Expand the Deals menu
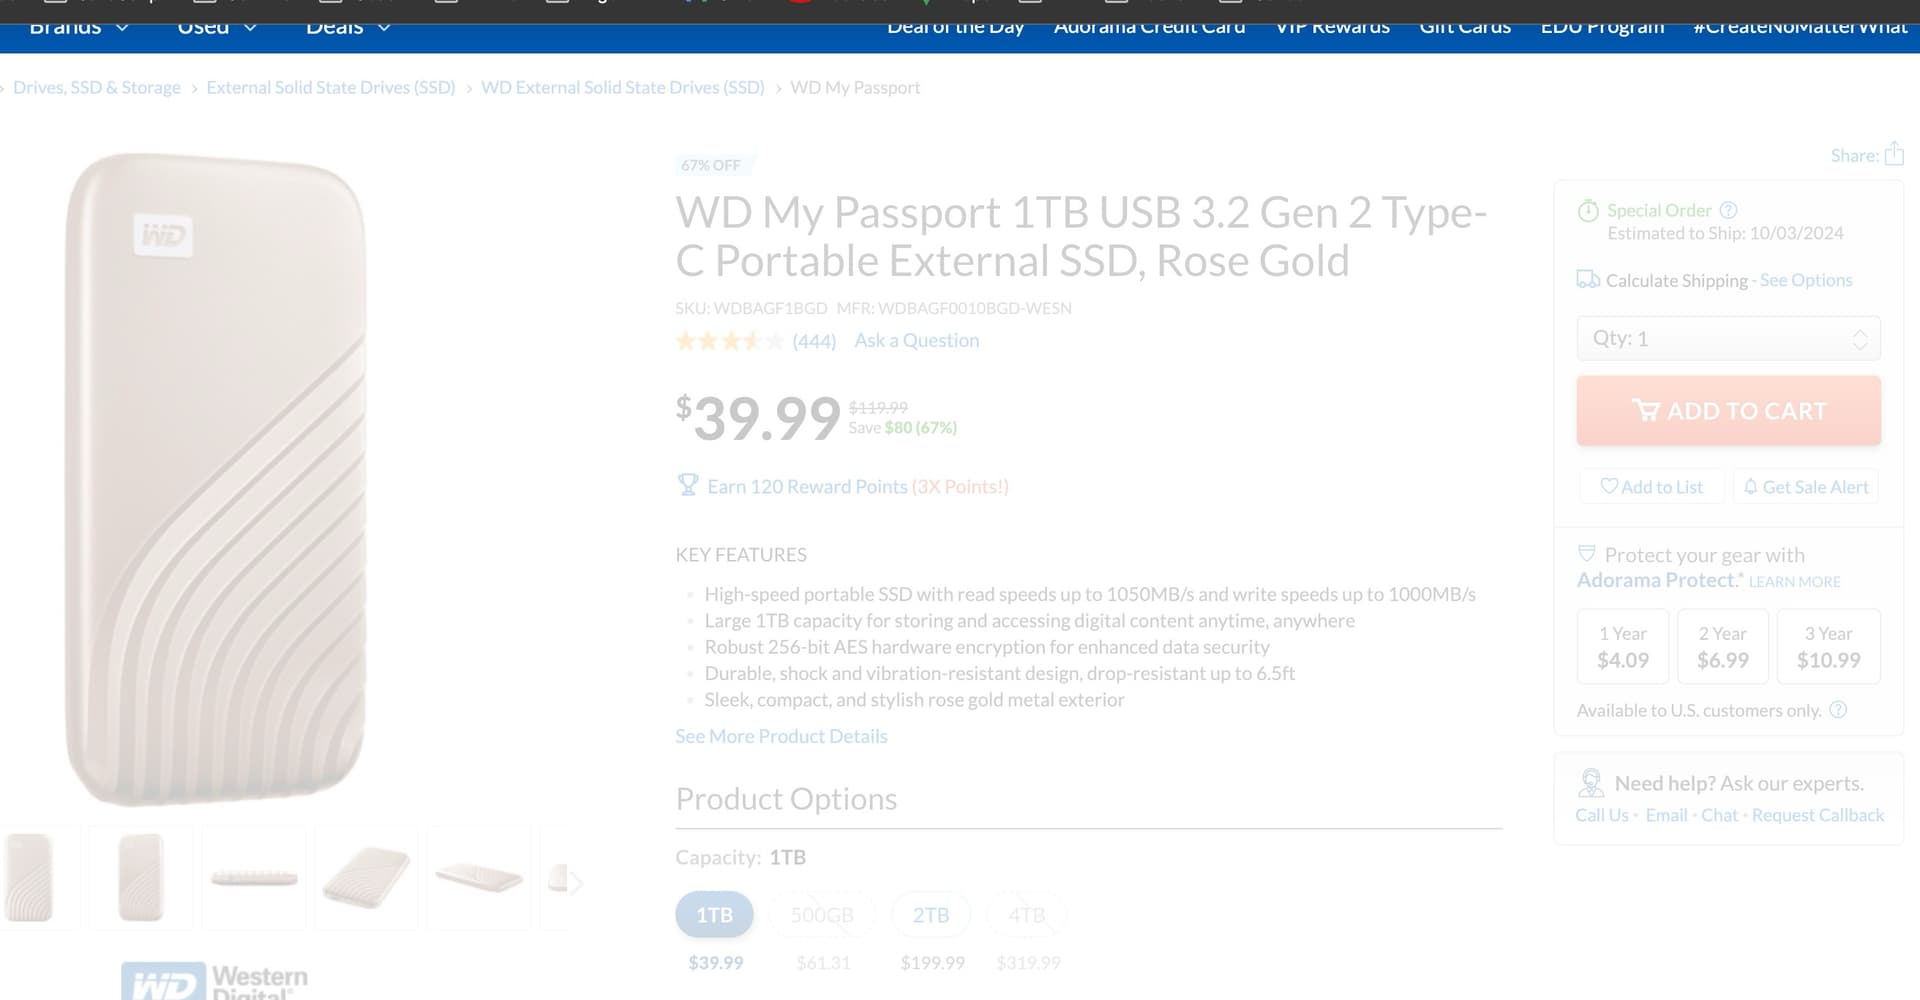This screenshot has width=1920, height=1000. (348, 27)
